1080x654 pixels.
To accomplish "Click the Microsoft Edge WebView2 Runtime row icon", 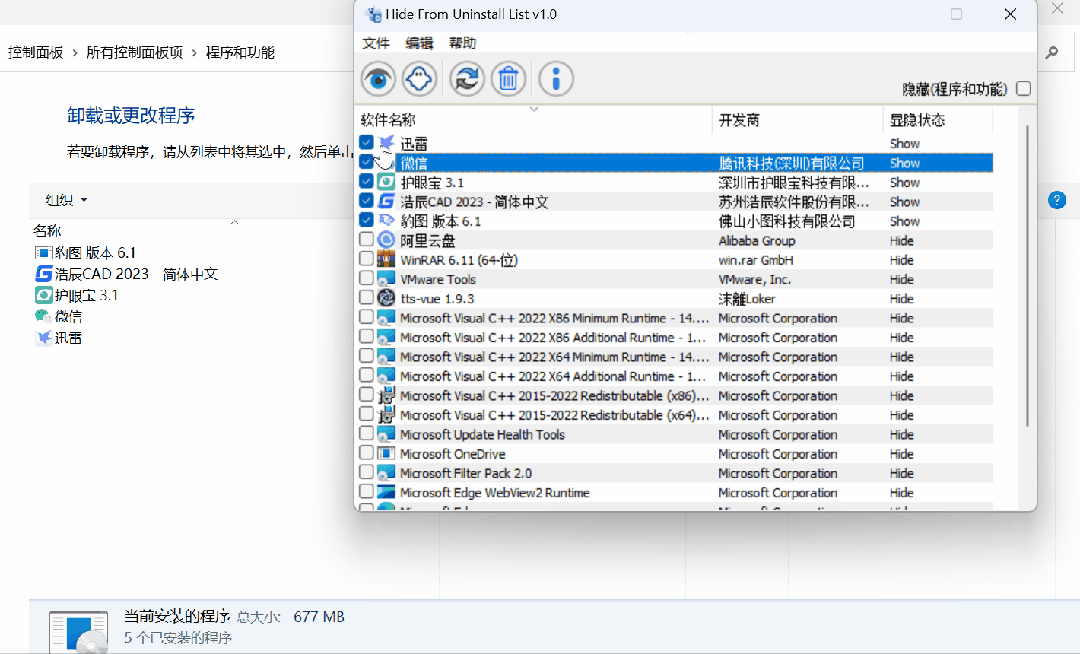I will 386,492.
